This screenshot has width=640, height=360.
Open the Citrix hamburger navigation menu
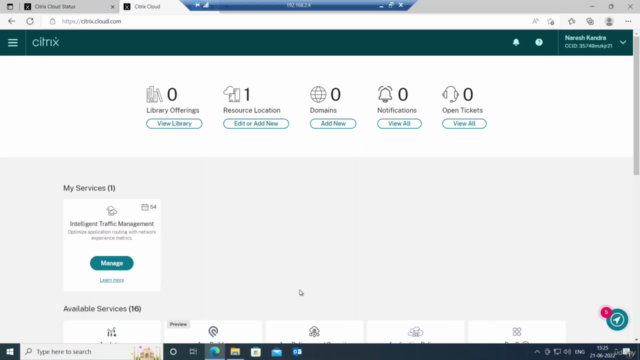pyautogui.click(x=13, y=42)
